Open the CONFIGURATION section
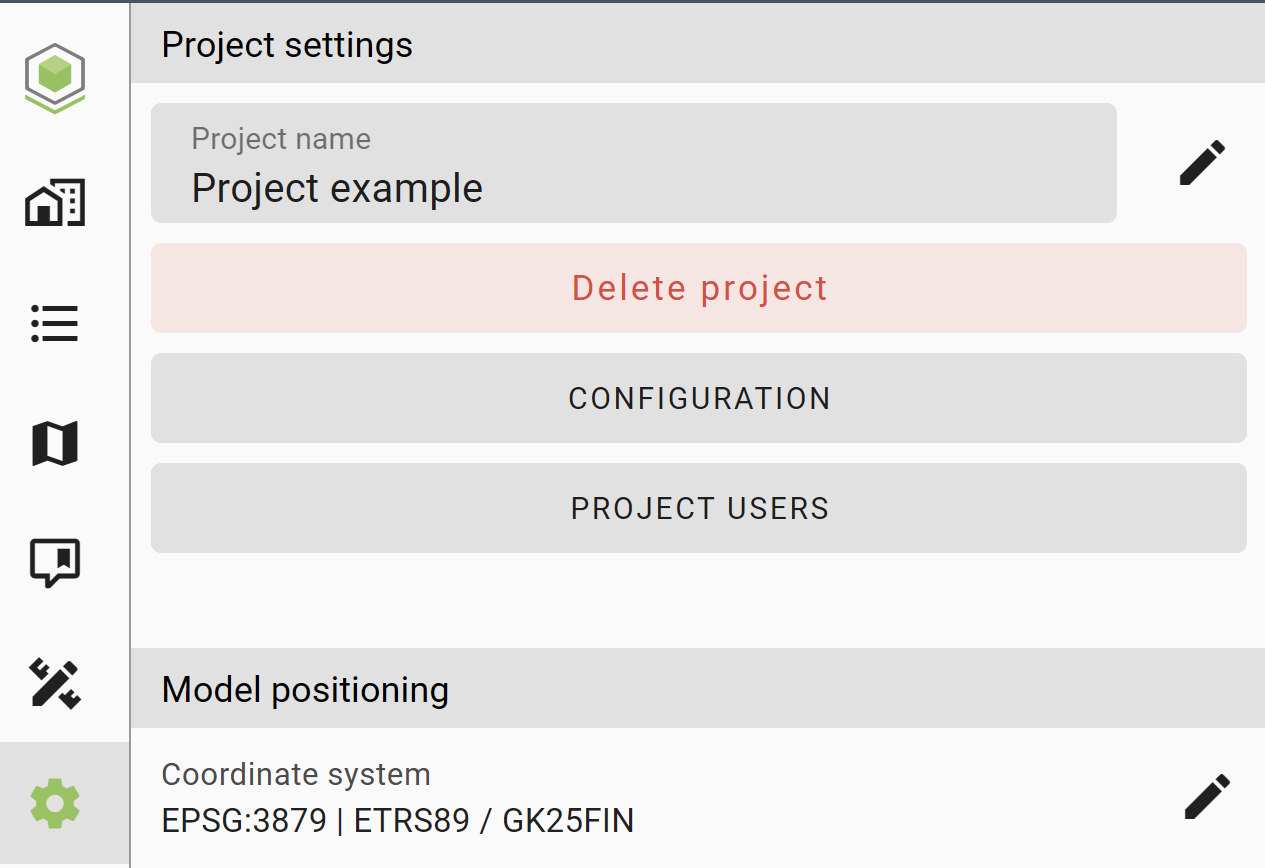The width and height of the screenshot is (1265, 868). coord(699,398)
